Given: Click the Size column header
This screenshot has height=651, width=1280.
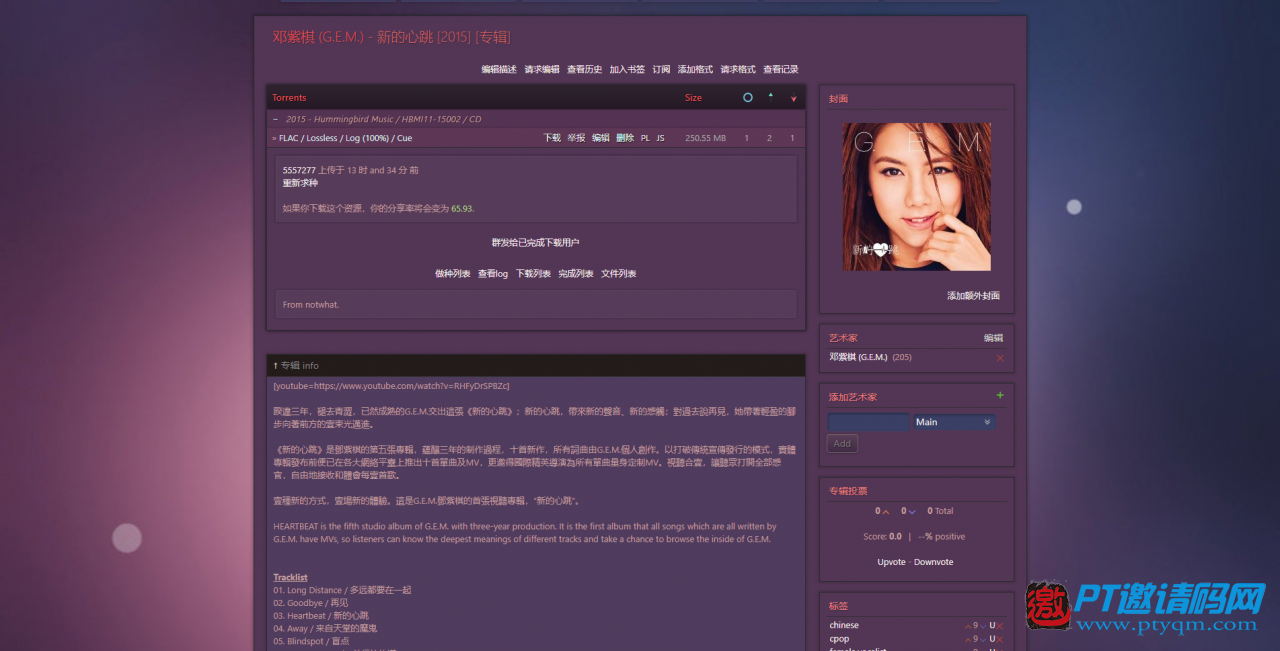Looking at the screenshot, I should 693,98.
